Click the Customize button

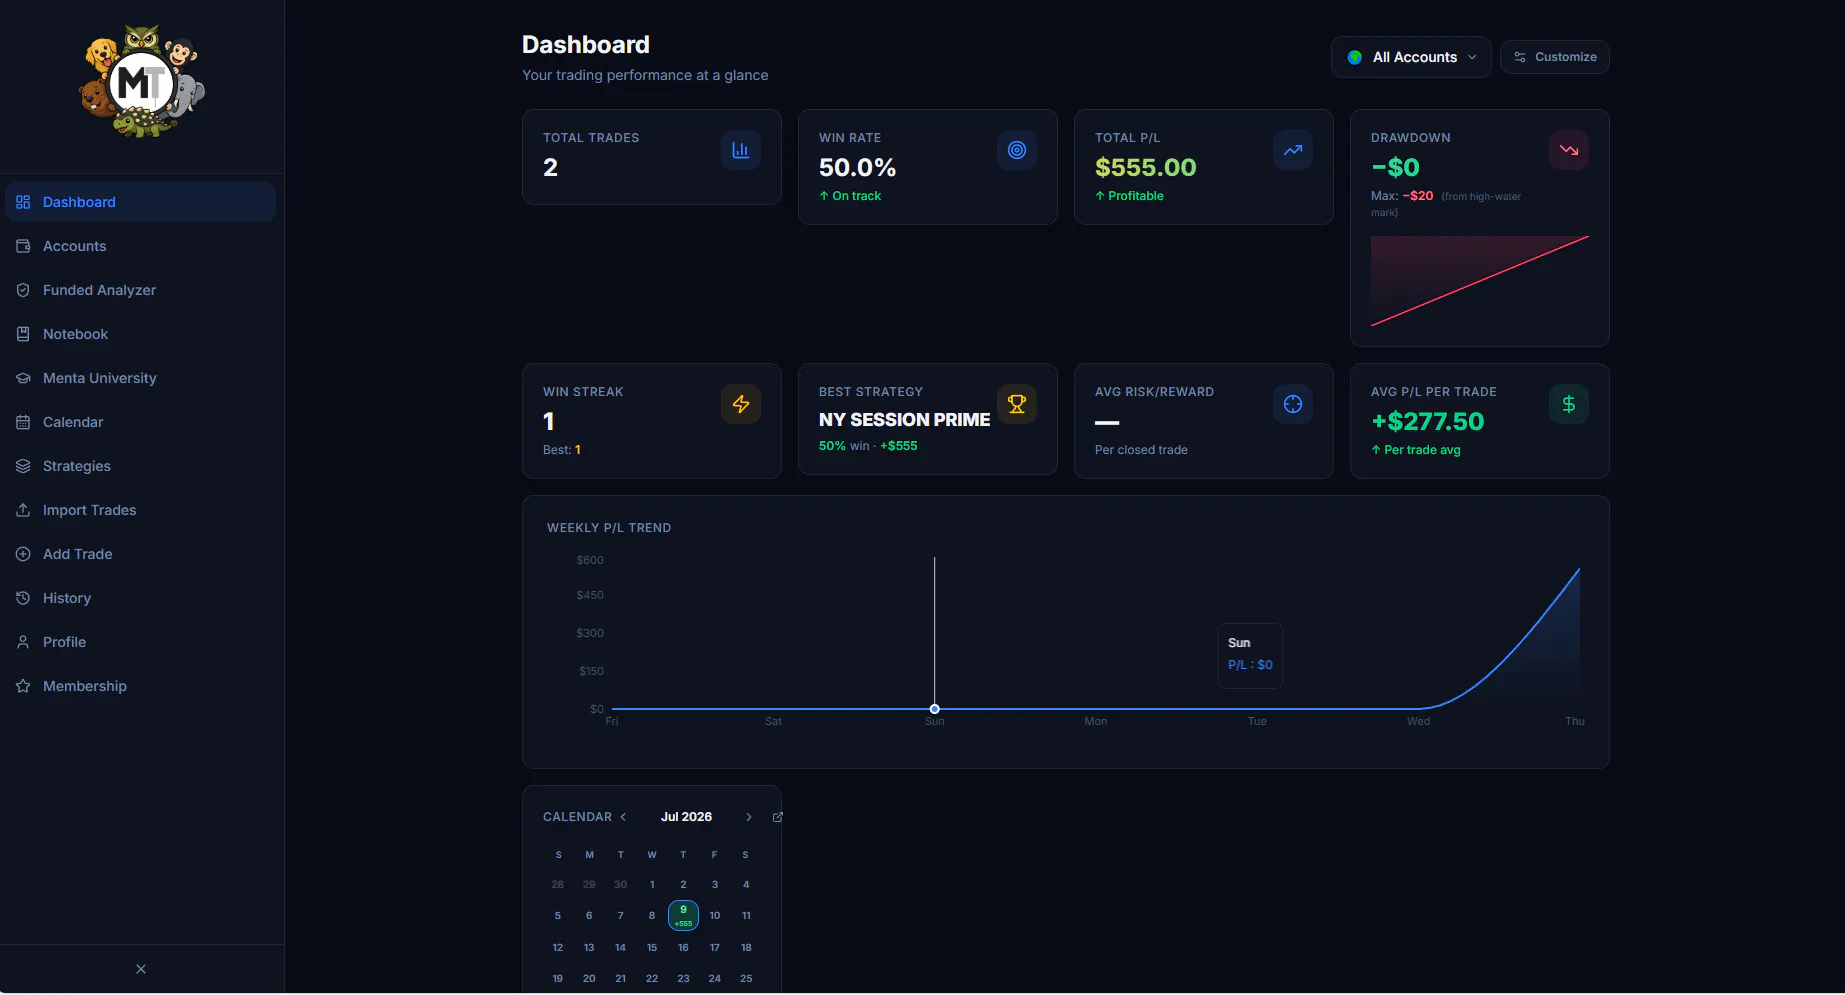(1555, 57)
